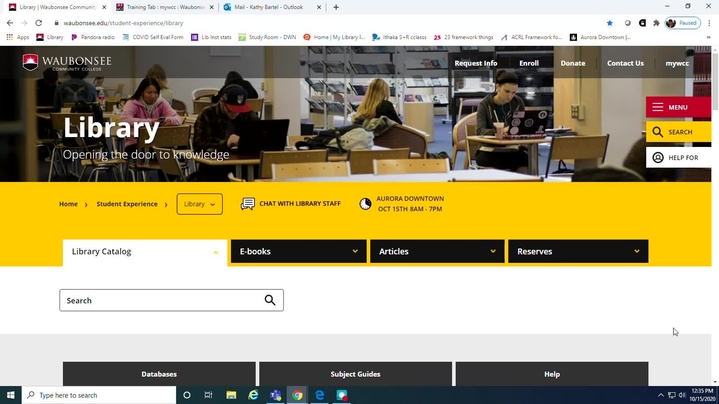Launch Internet Explorer from taskbar
The height and width of the screenshot is (404, 719).
tap(253, 395)
